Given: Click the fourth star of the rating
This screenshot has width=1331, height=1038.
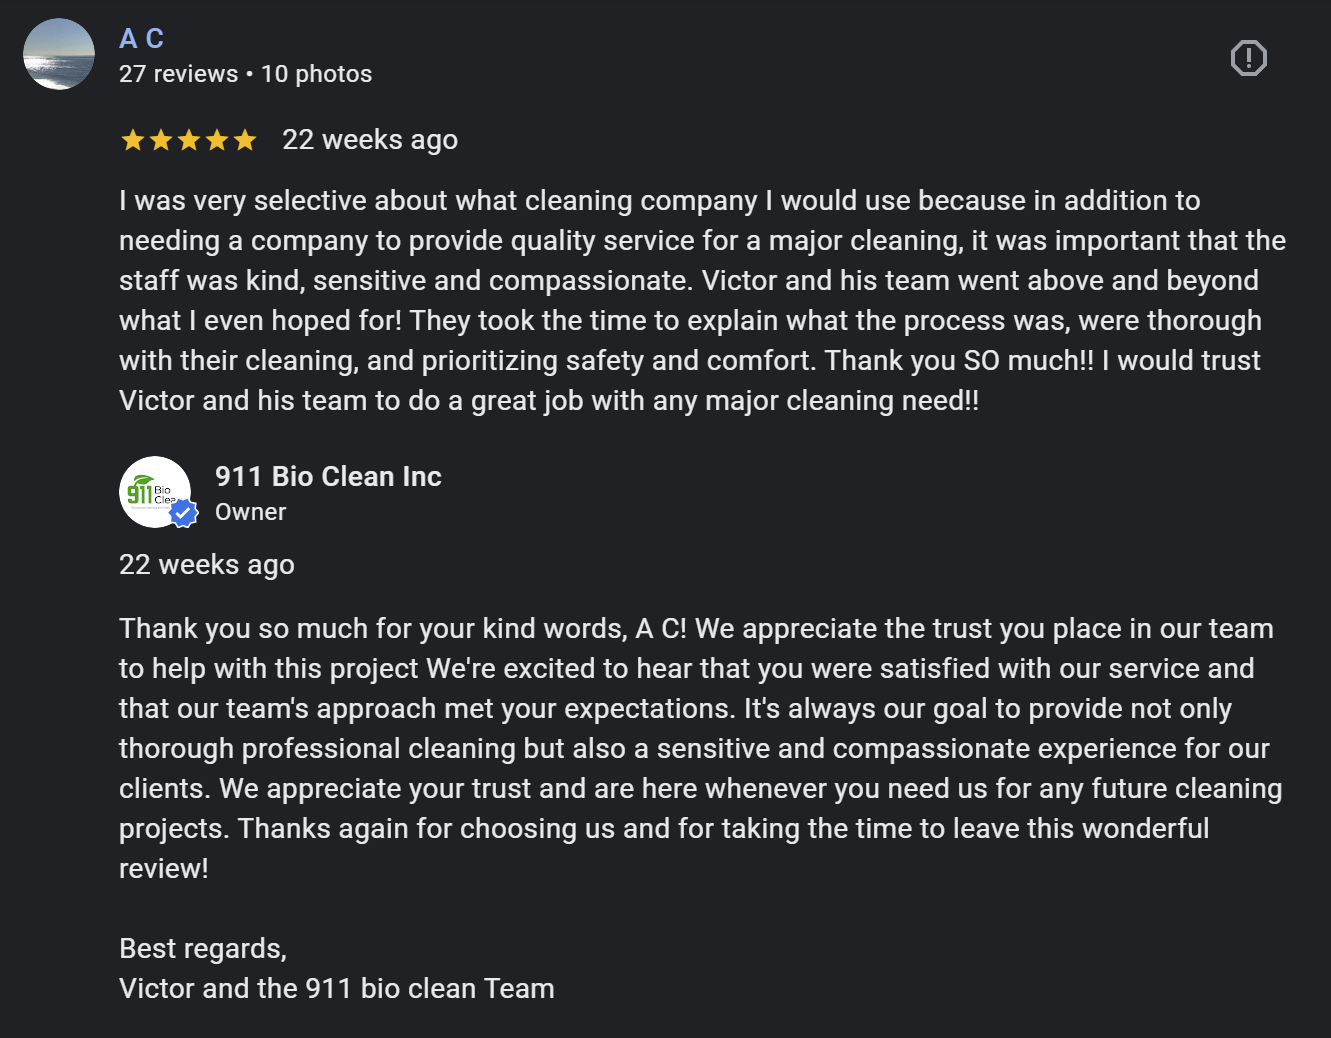Looking at the screenshot, I should tap(216, 140).
